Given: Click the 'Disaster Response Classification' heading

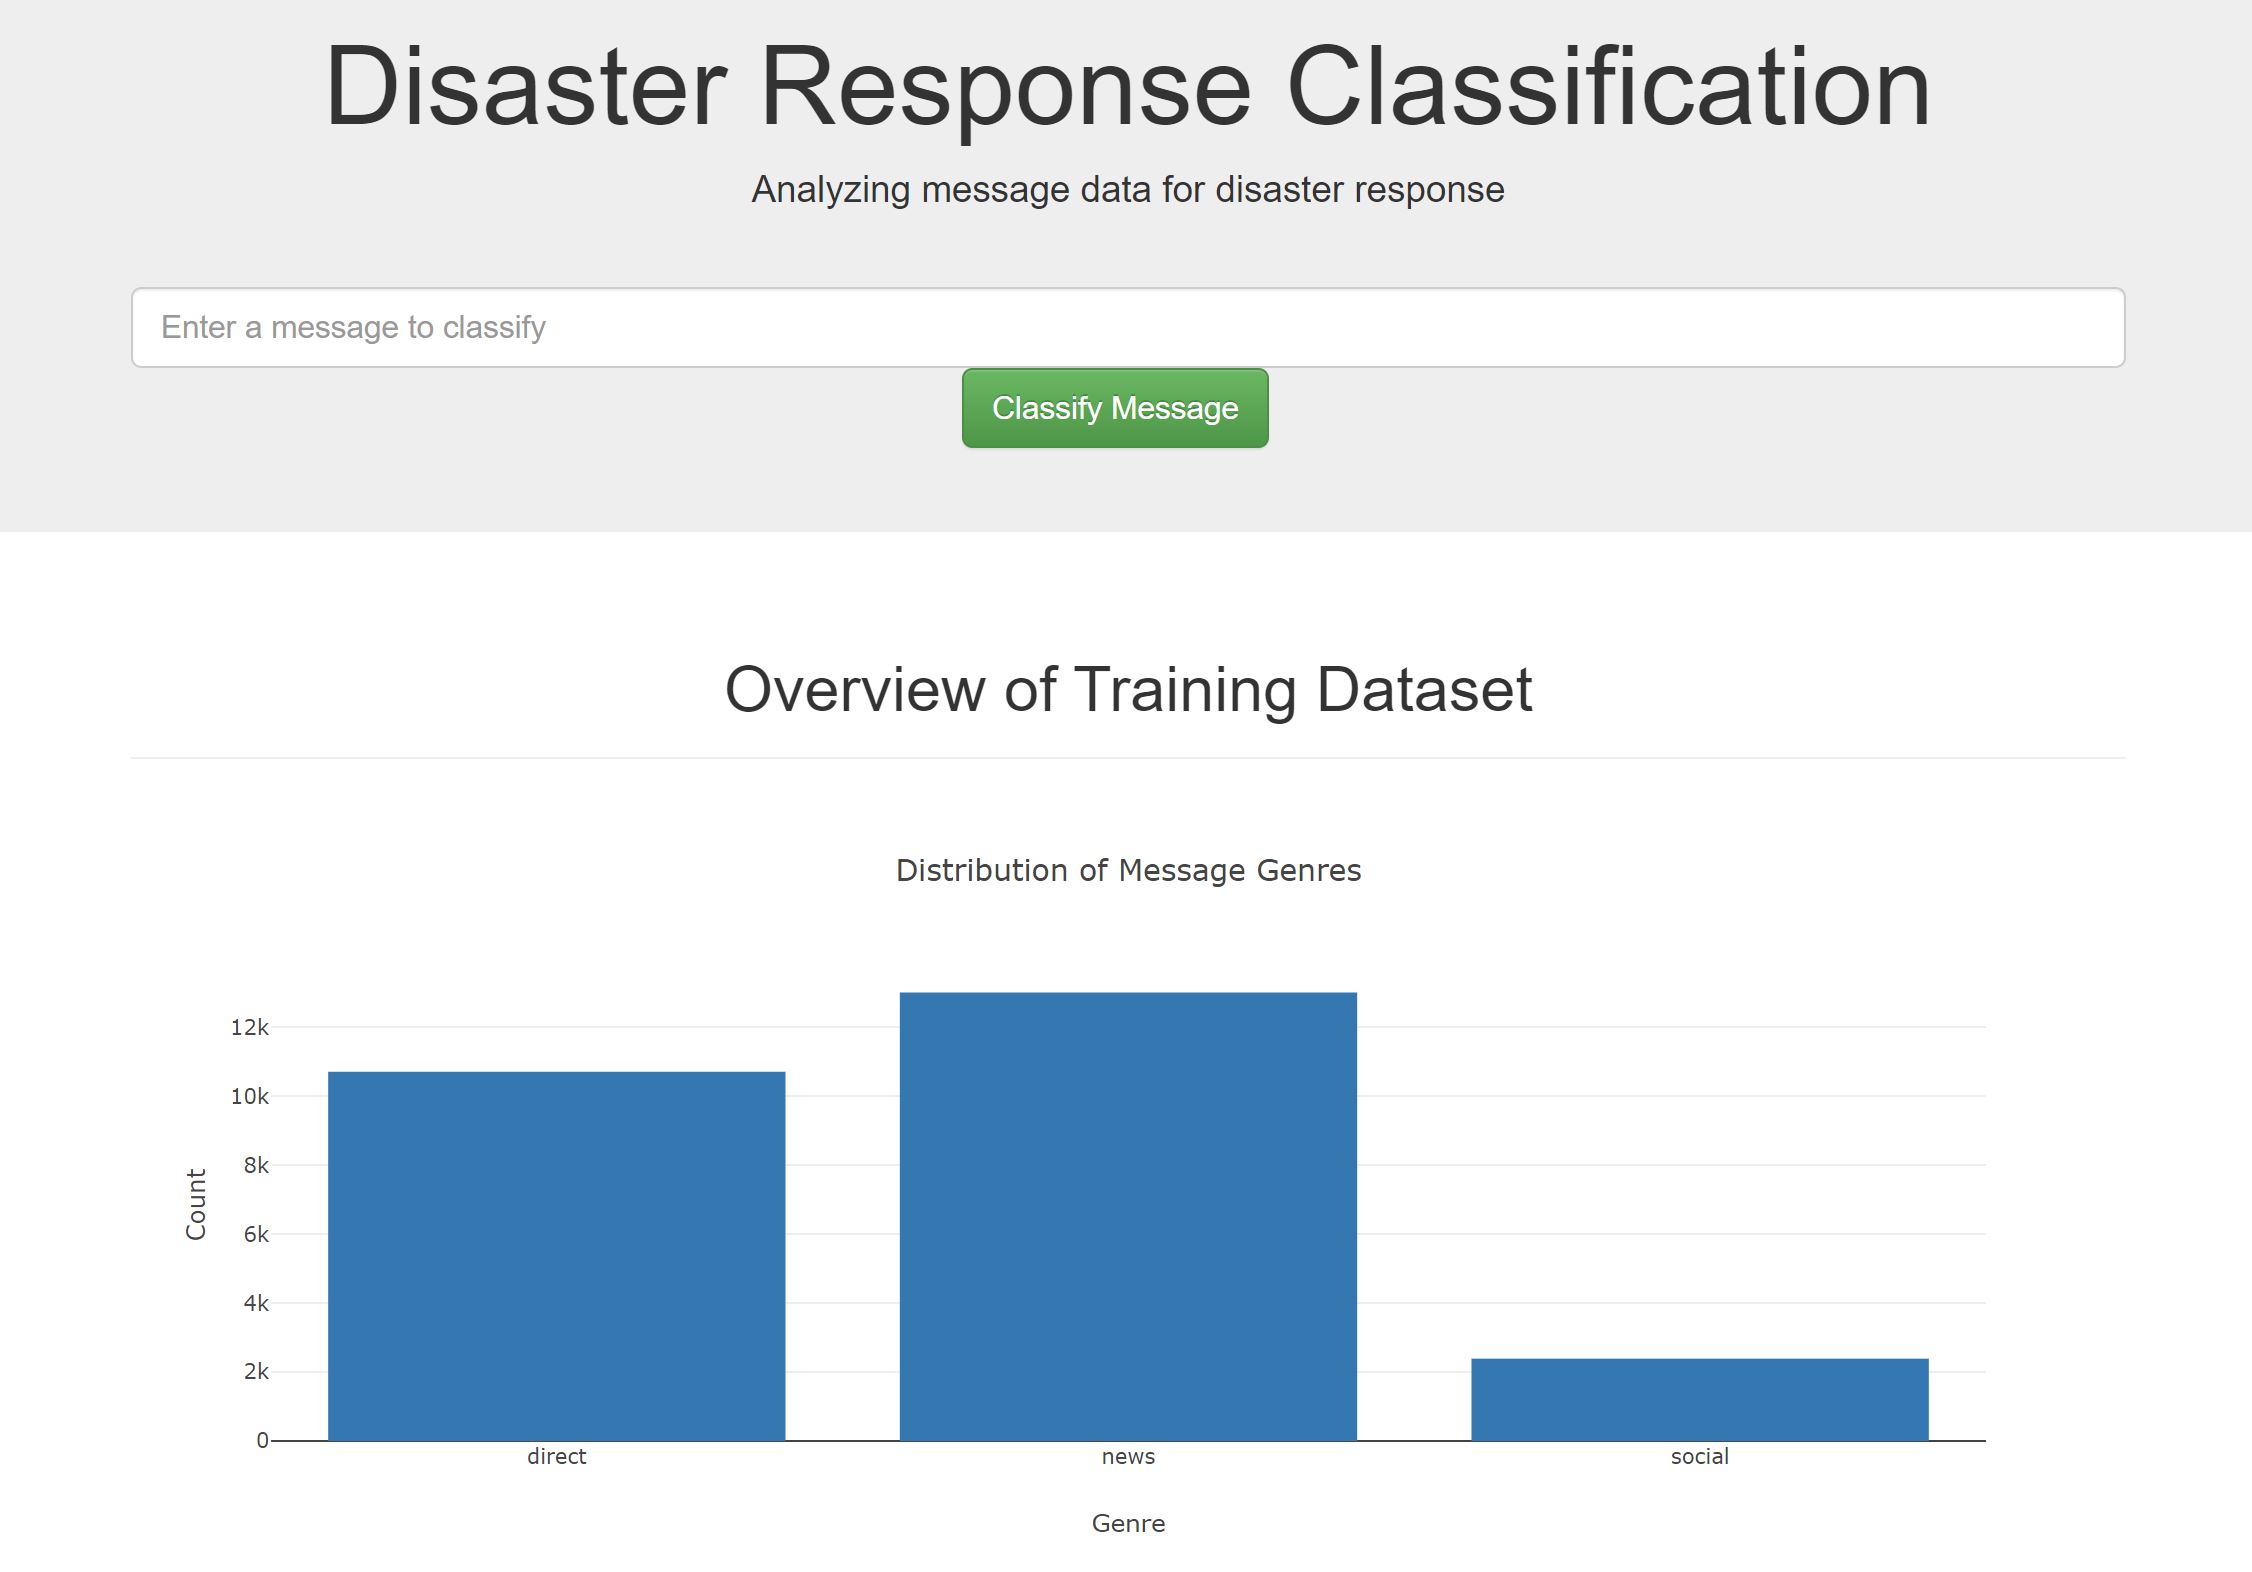Looking at the screenshot, I should pyautogui.click(x=1127, y=86).
